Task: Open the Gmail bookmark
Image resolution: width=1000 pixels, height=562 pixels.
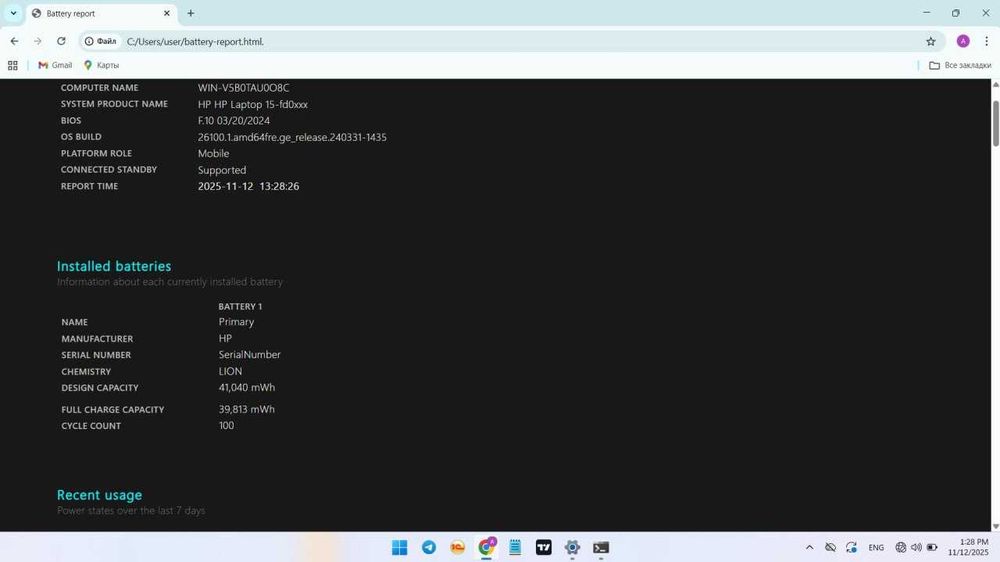Action: [55, 65]
